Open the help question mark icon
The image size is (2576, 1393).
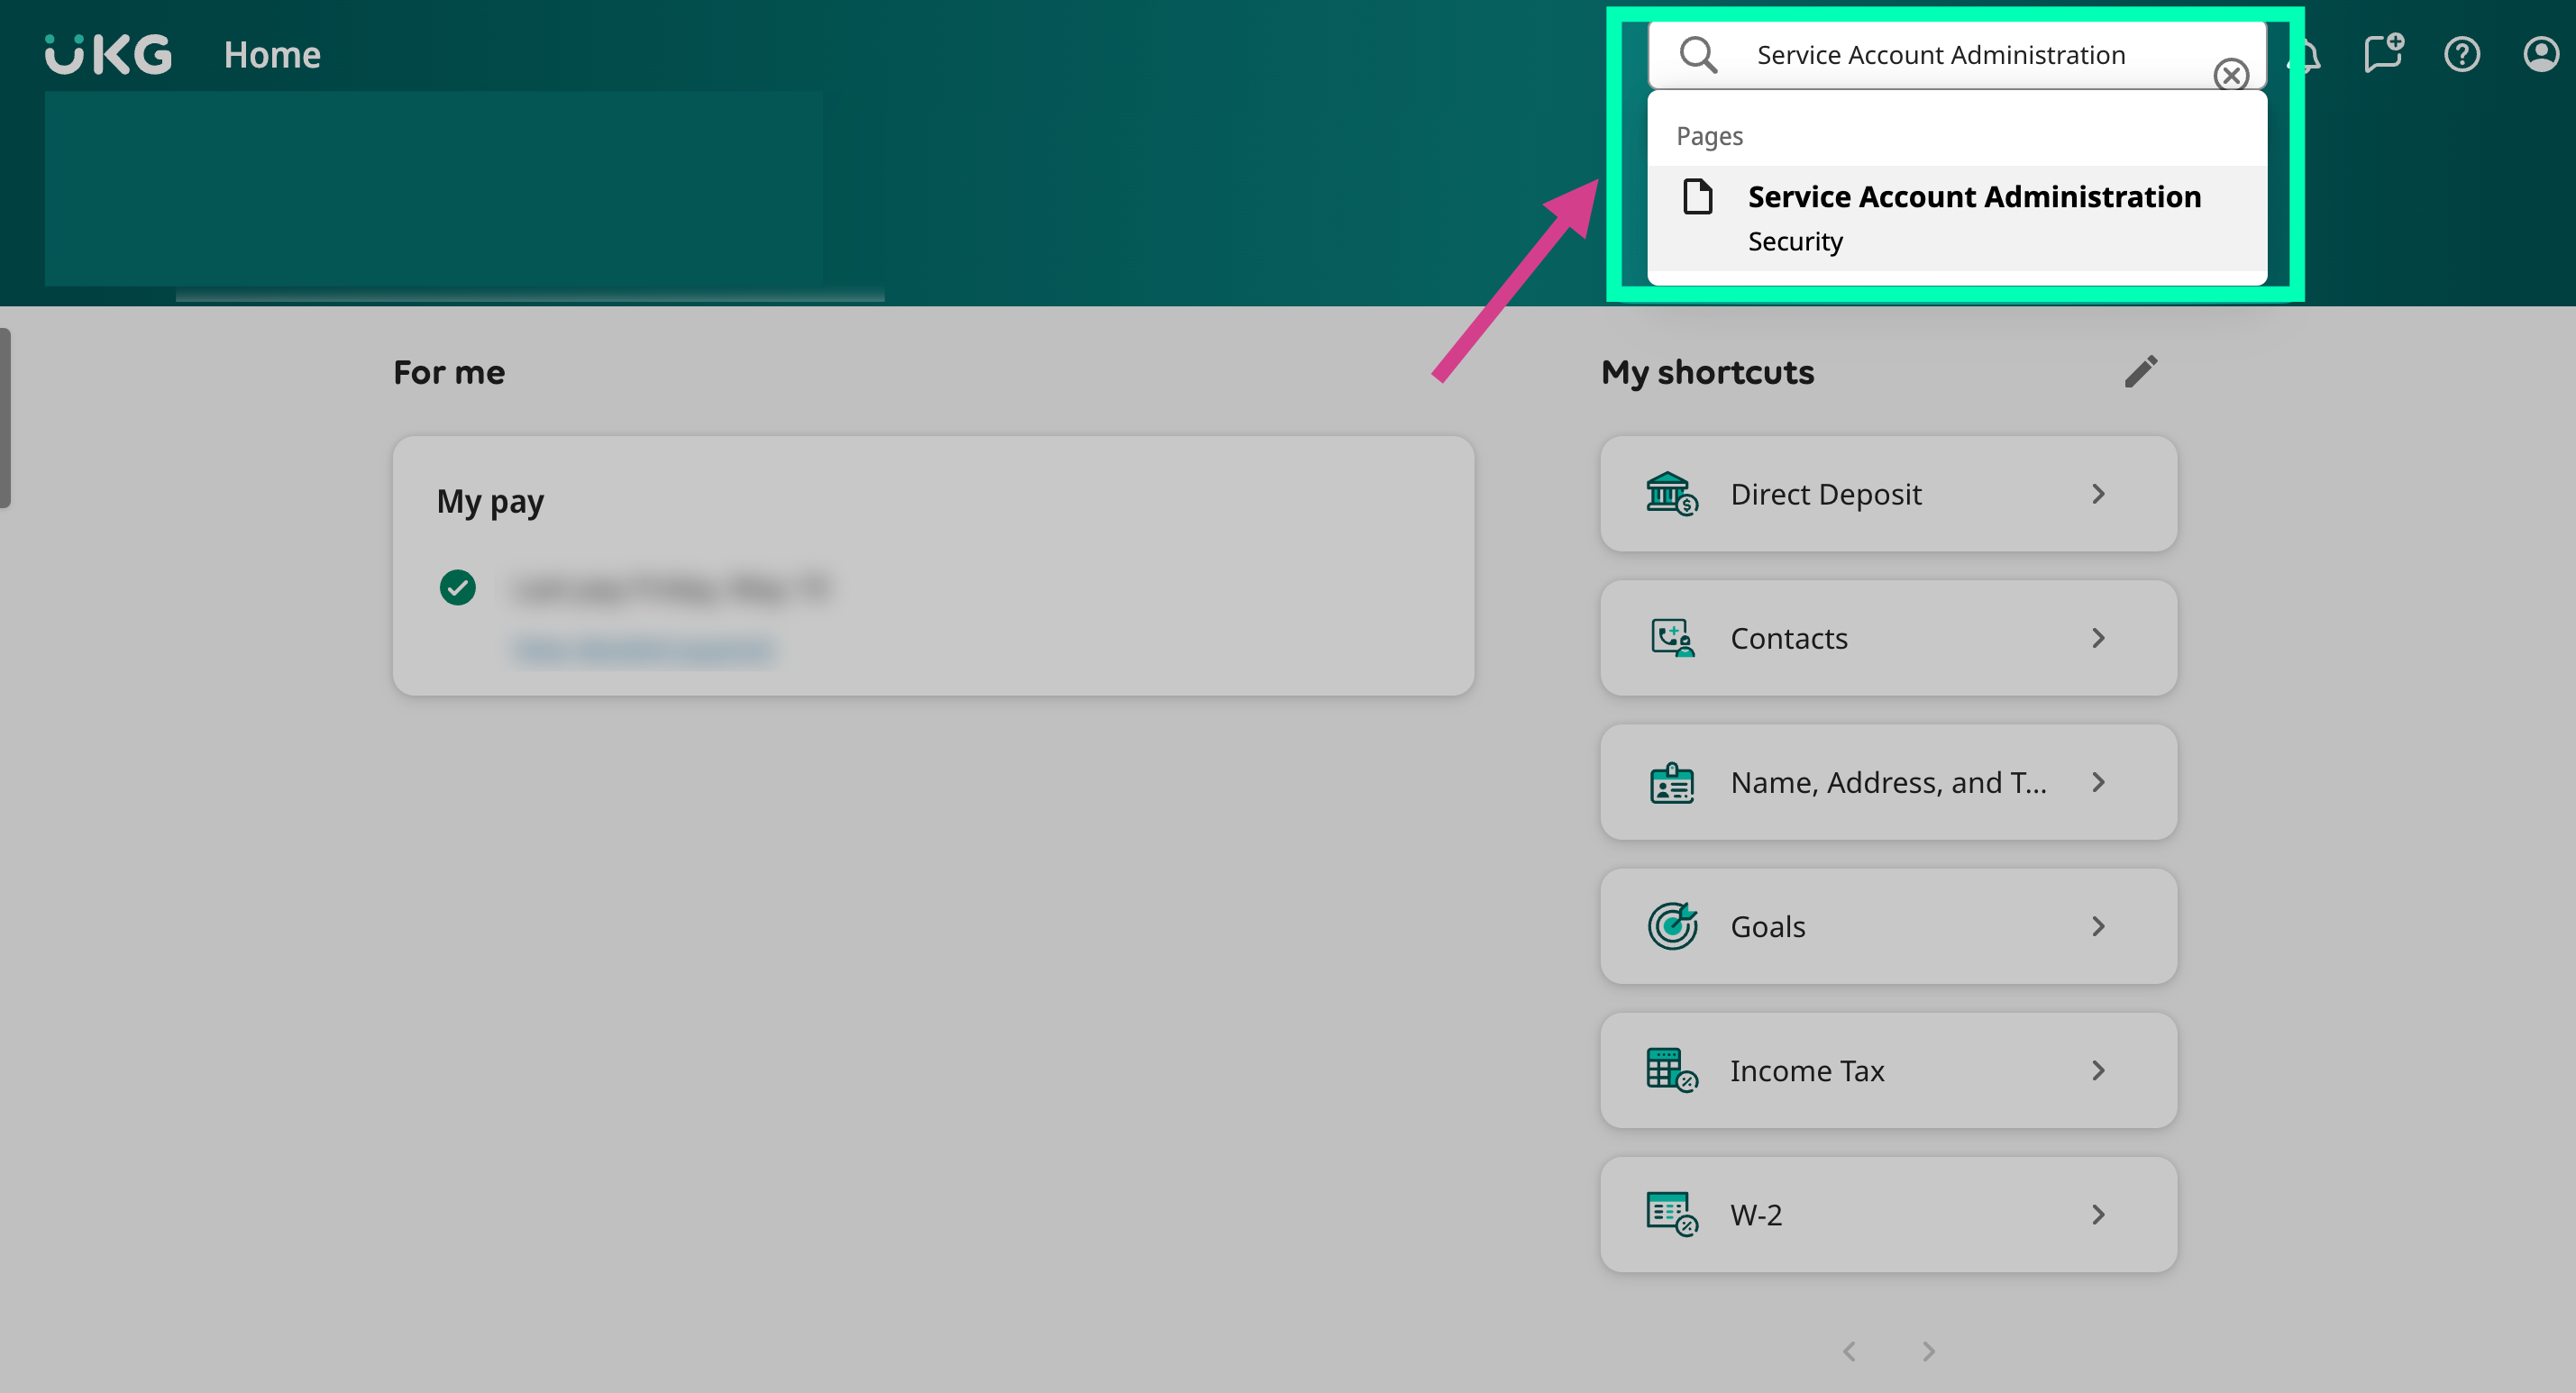pos(2461,54)
